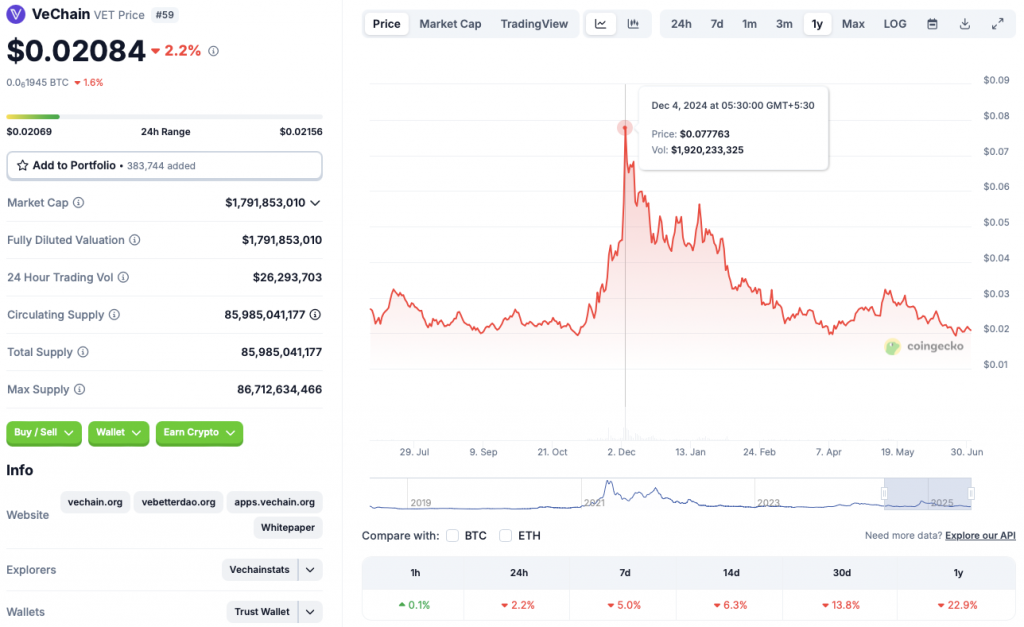Image resolution: width=1024 pixels, height=627 pixels.
Task: Expand the Market Cap value chevron
Action: click(x=315, y=203)
